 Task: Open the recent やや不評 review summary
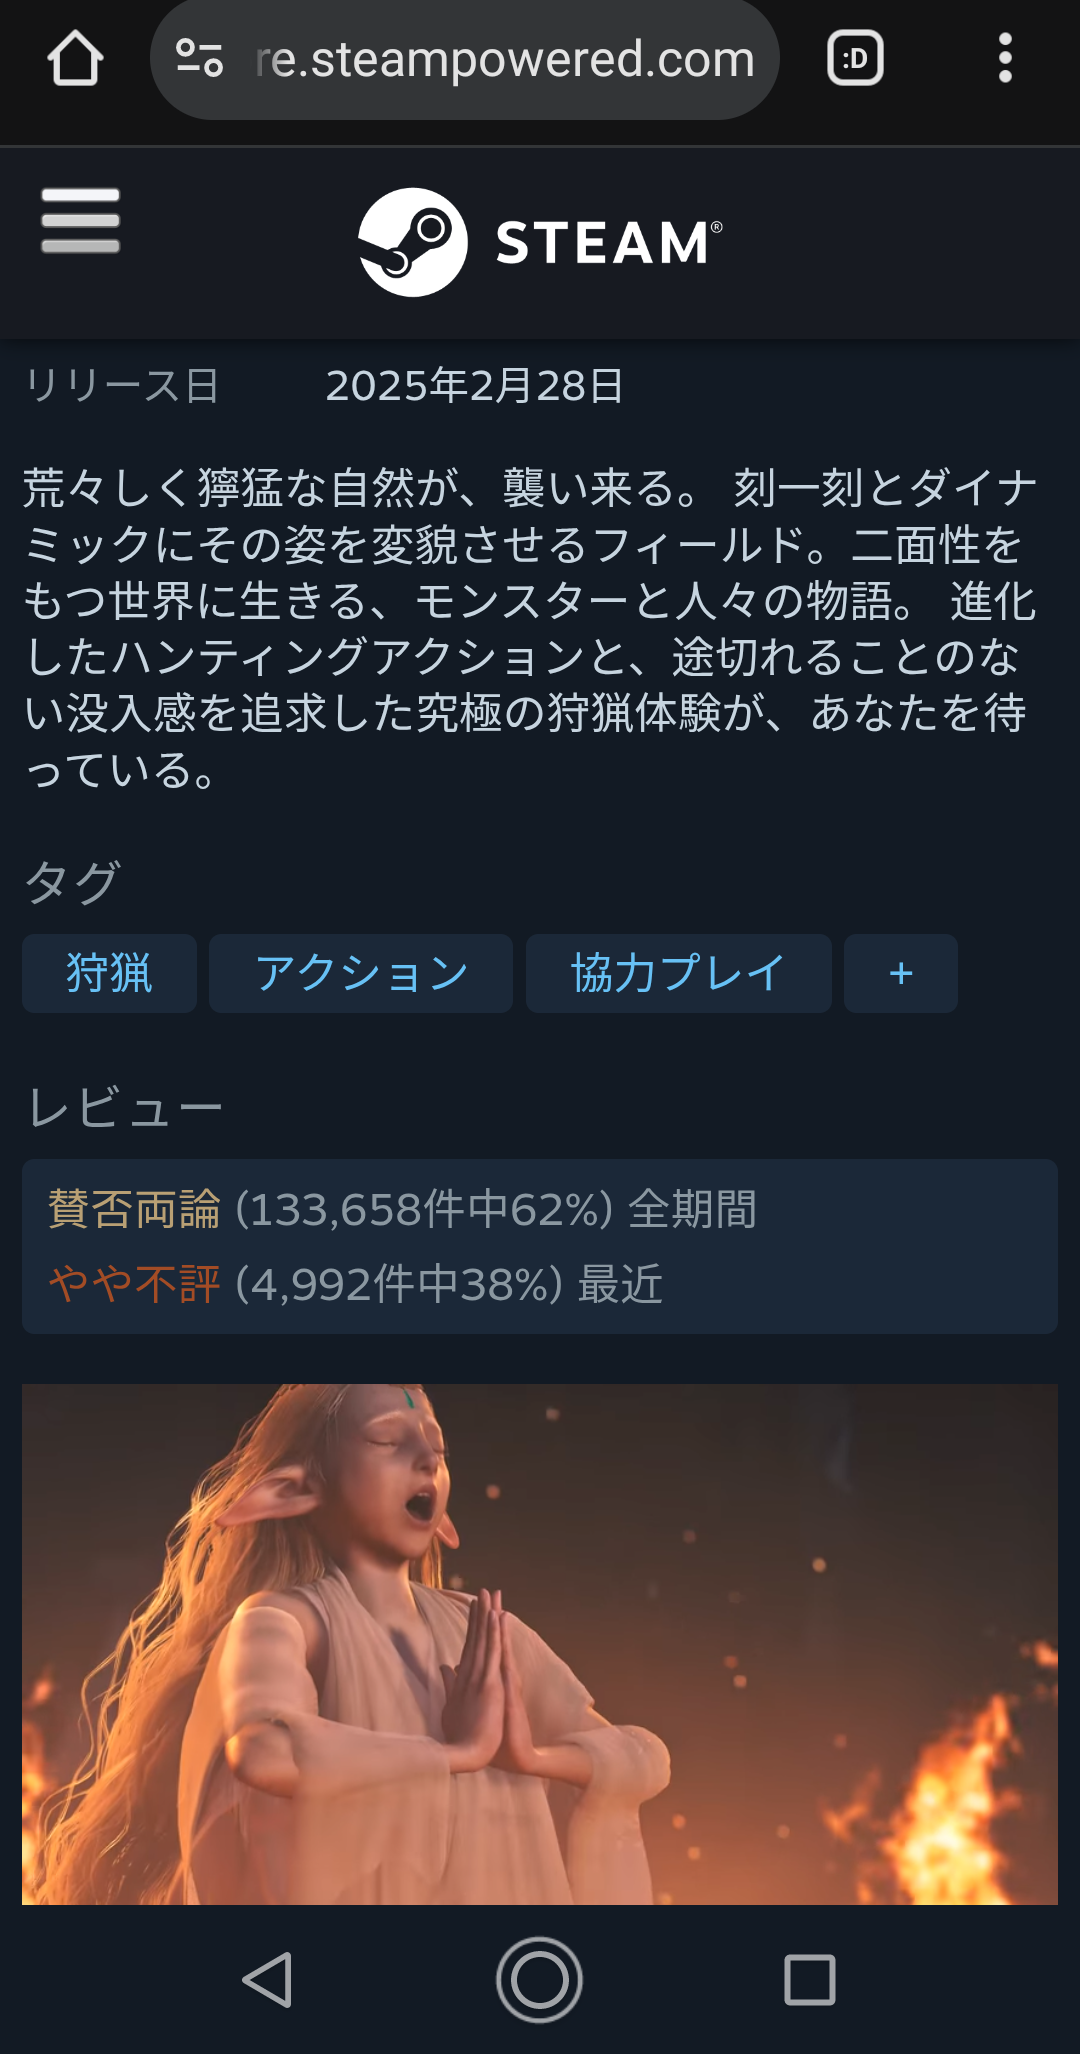coord(356,1284)
